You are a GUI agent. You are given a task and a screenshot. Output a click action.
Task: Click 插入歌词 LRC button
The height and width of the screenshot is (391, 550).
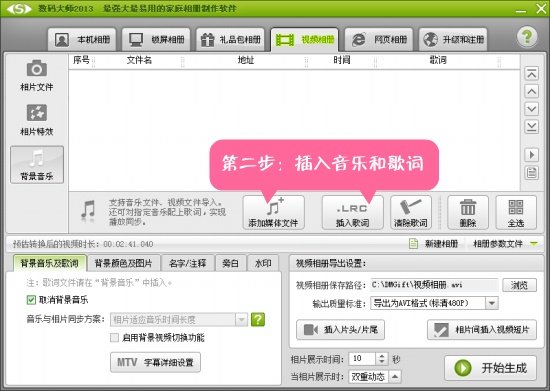(352, 213)
